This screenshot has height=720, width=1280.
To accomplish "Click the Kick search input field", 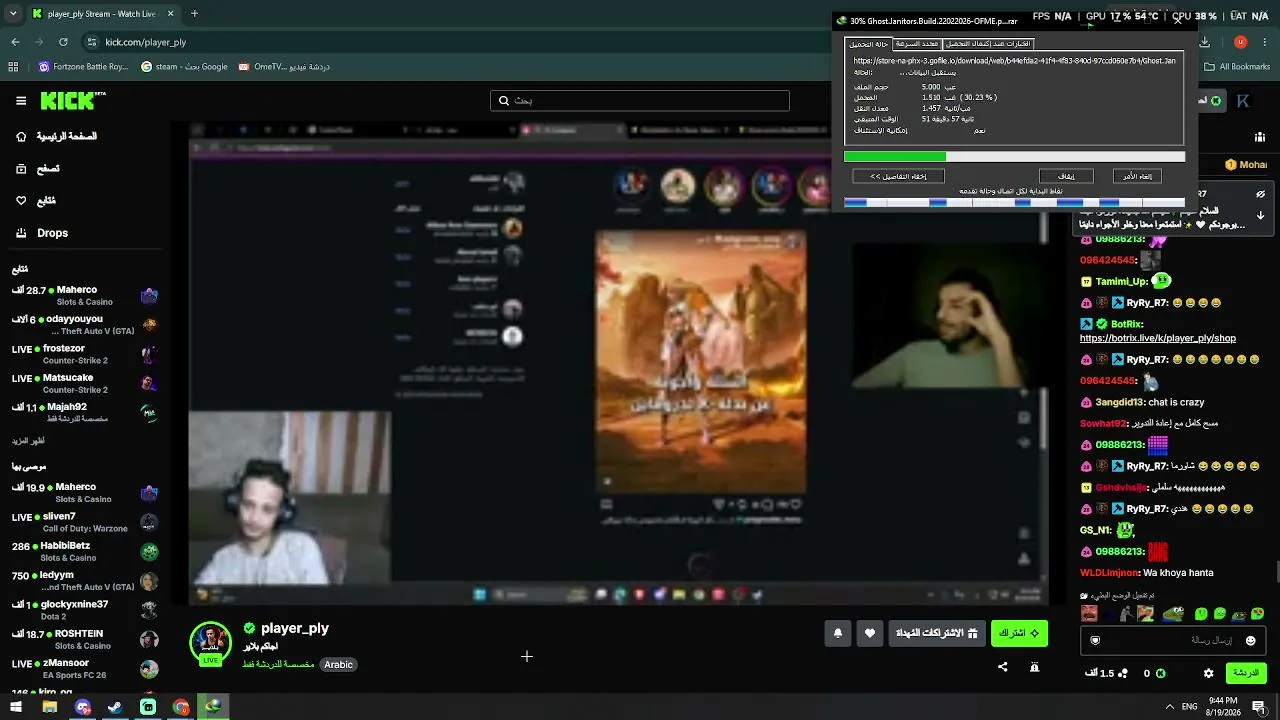I will [640, 100].
